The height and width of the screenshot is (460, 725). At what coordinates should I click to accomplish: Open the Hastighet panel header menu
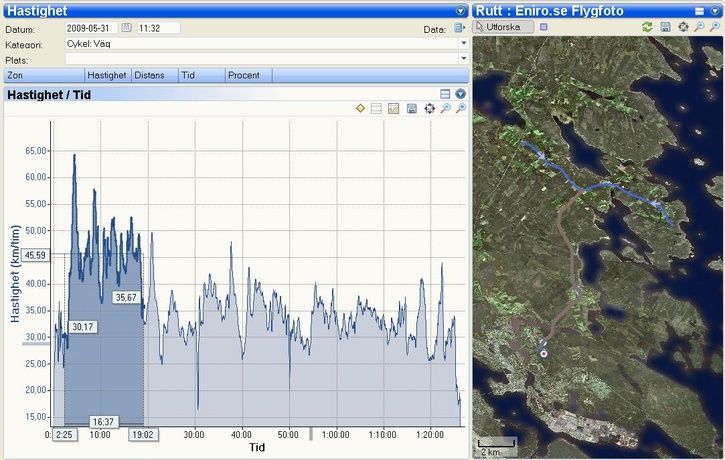(460, 10)
